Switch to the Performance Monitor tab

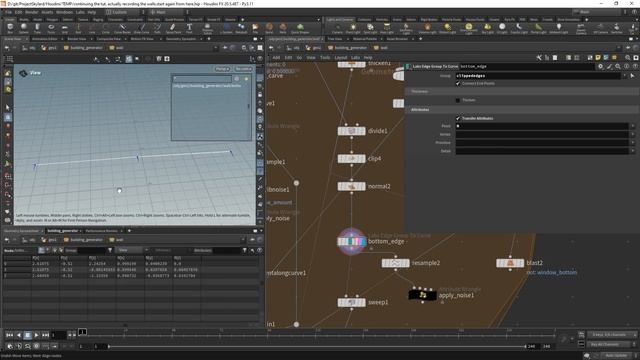tap(101, 231)
